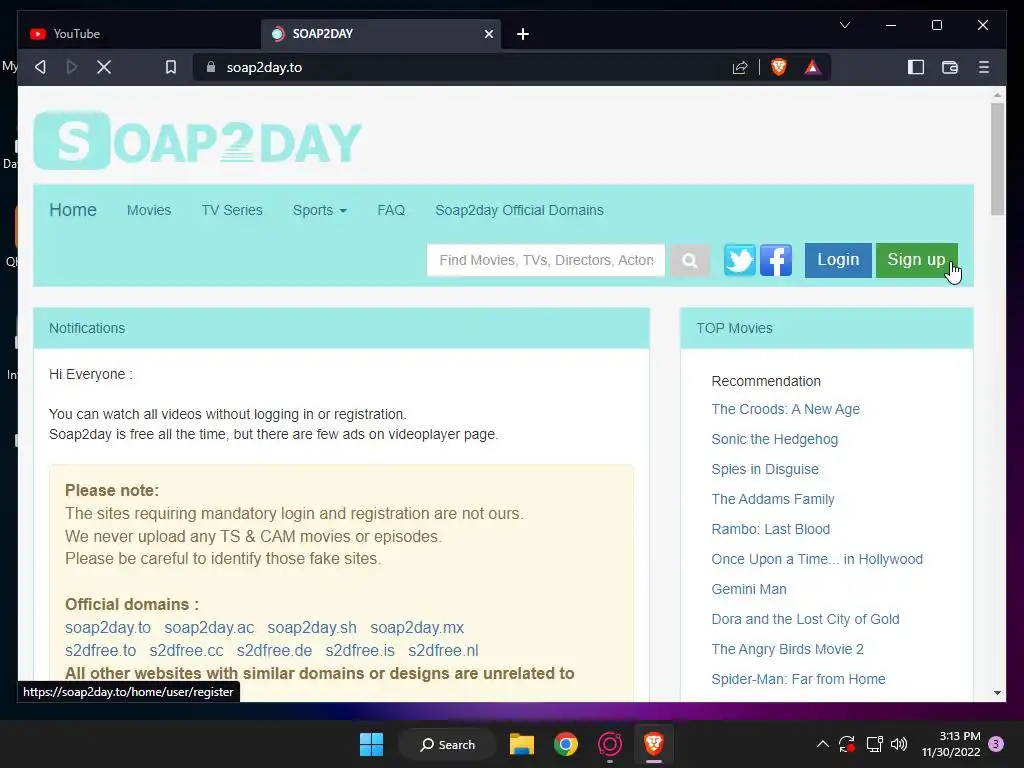Open the Movies nav item
Viewport: 1024px width, 768px height.
coord(149,210)
